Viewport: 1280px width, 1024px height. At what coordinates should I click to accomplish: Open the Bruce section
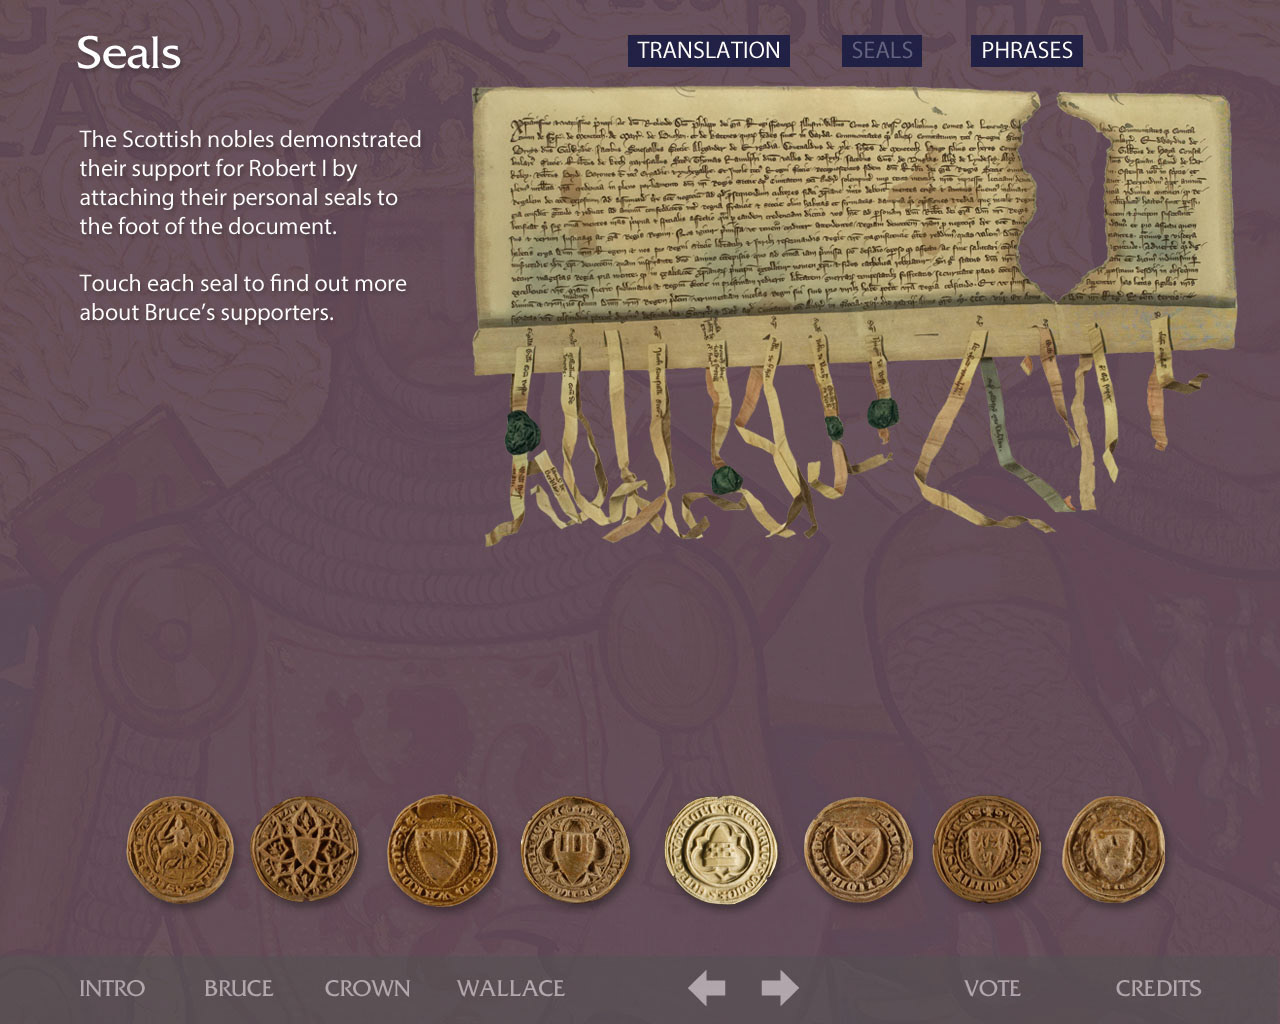(238, 988)
